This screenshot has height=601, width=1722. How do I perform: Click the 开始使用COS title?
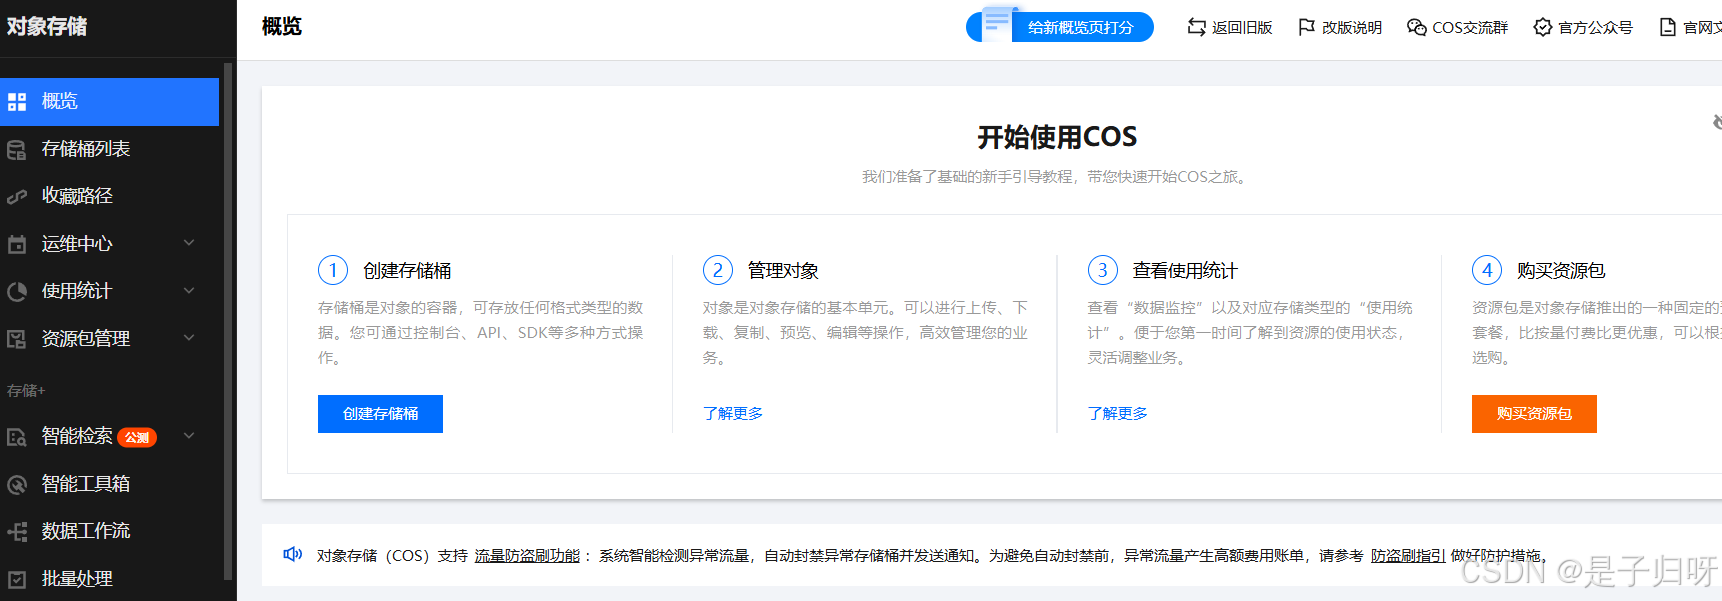point(1057,137)
